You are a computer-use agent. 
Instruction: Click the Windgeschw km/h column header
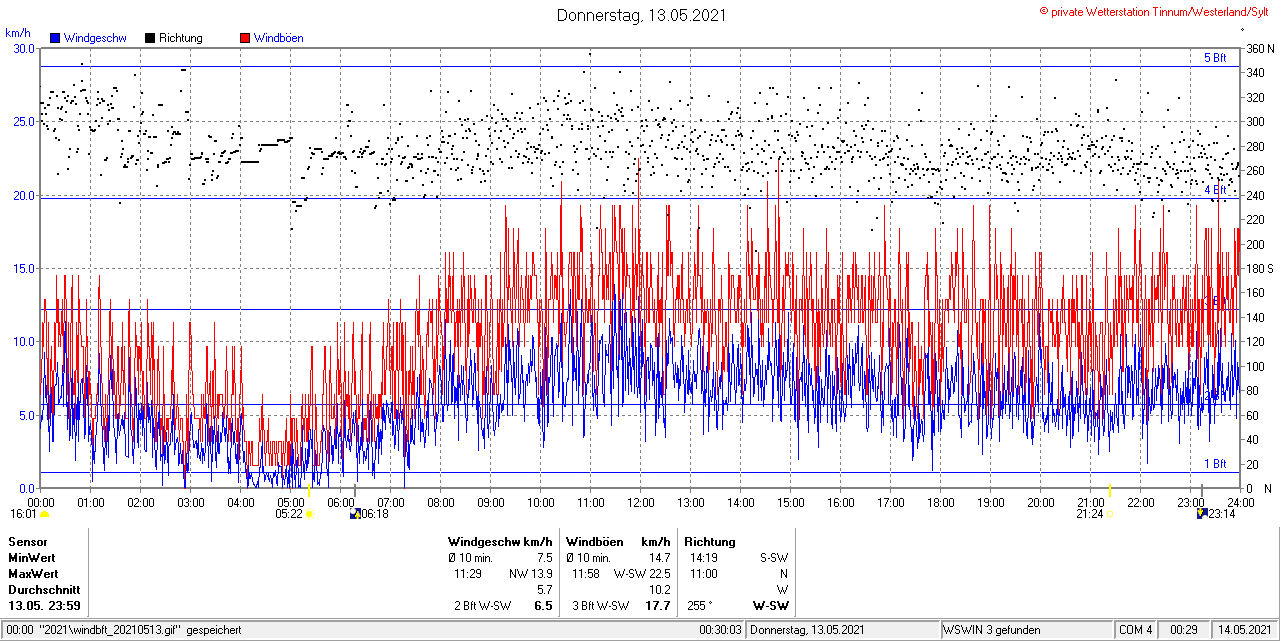click(500, 541)
